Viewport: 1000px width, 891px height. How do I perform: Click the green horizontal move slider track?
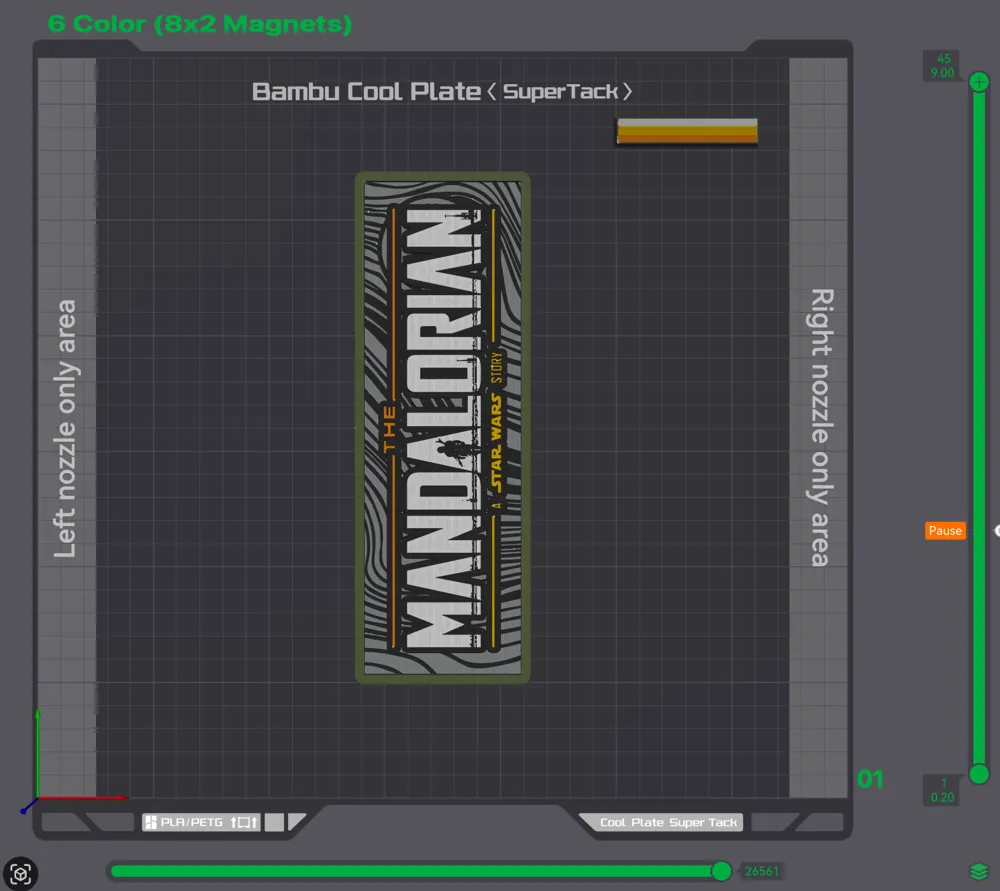point(415,871)
